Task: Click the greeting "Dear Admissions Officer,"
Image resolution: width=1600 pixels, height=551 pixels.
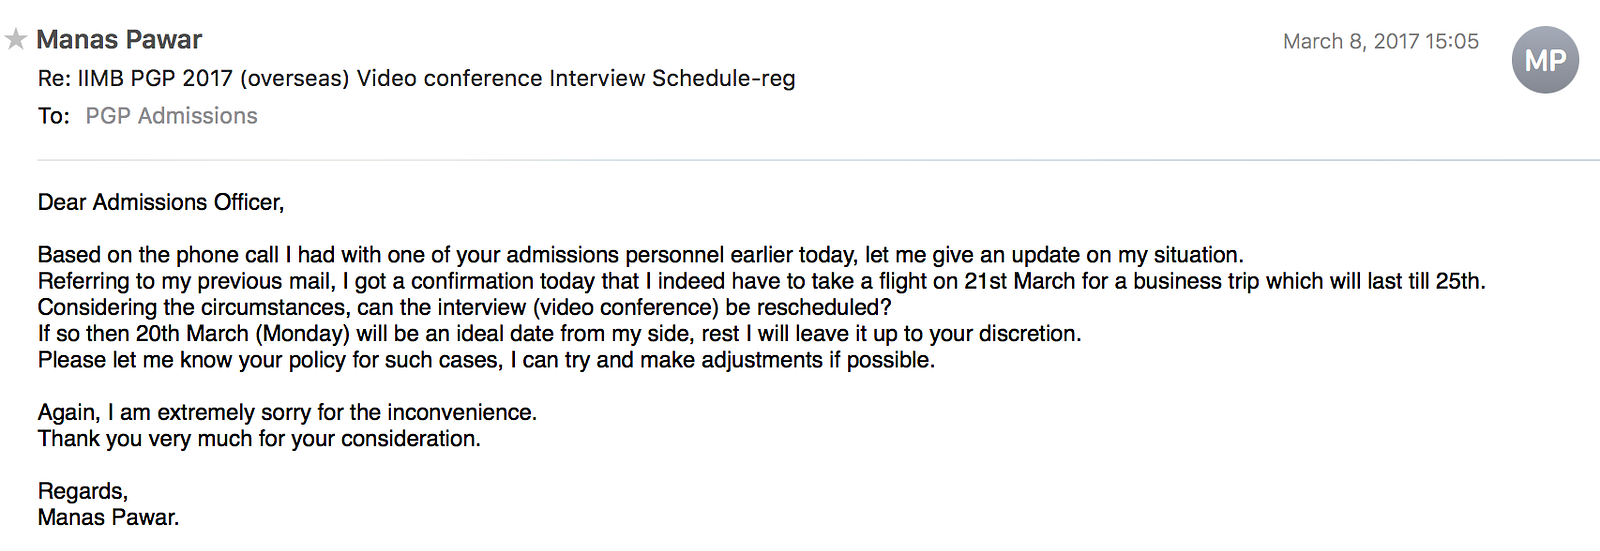Action: [x=161, y=202]
